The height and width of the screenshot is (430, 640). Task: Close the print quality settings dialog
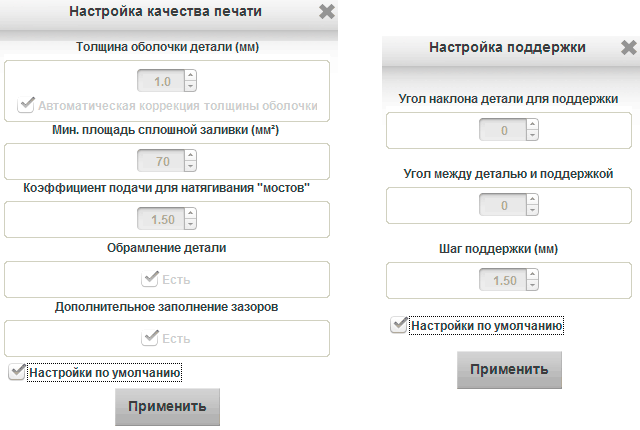326,12
